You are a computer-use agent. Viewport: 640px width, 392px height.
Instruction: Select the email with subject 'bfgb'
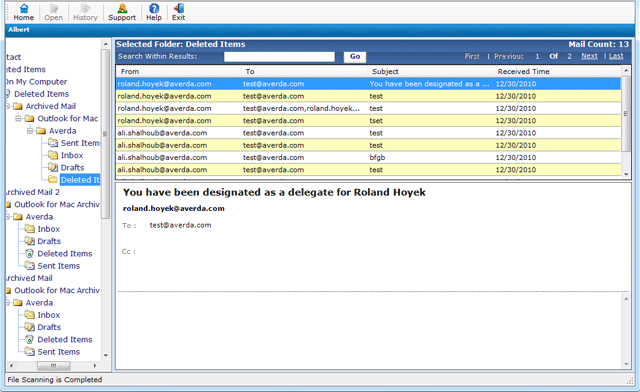pos(368,157)
